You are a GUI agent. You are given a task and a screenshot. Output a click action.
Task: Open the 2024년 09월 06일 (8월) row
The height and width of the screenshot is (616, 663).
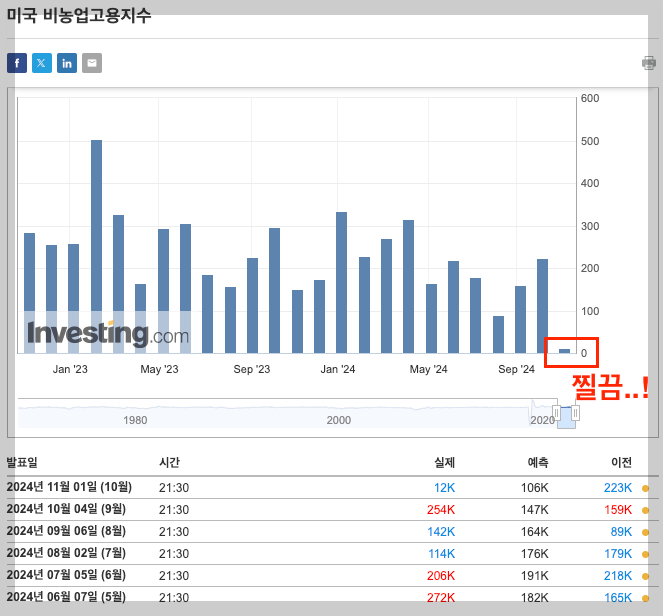(332, 531)
